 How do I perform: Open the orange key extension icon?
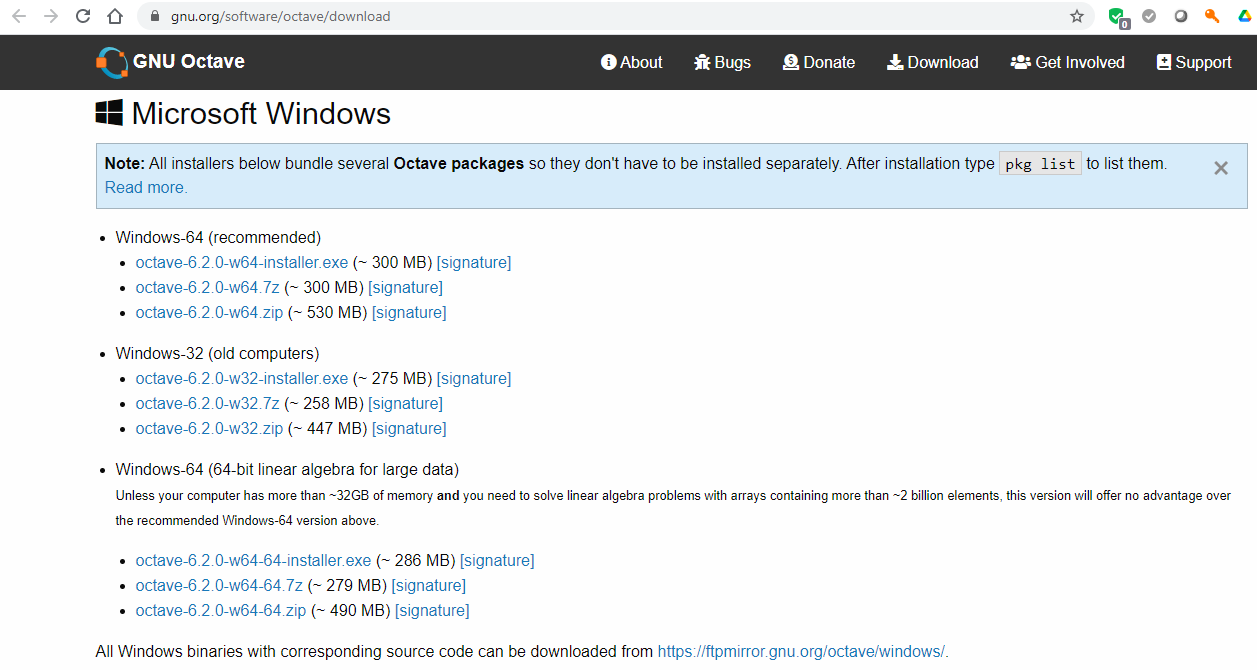[x=1212, y=16]
